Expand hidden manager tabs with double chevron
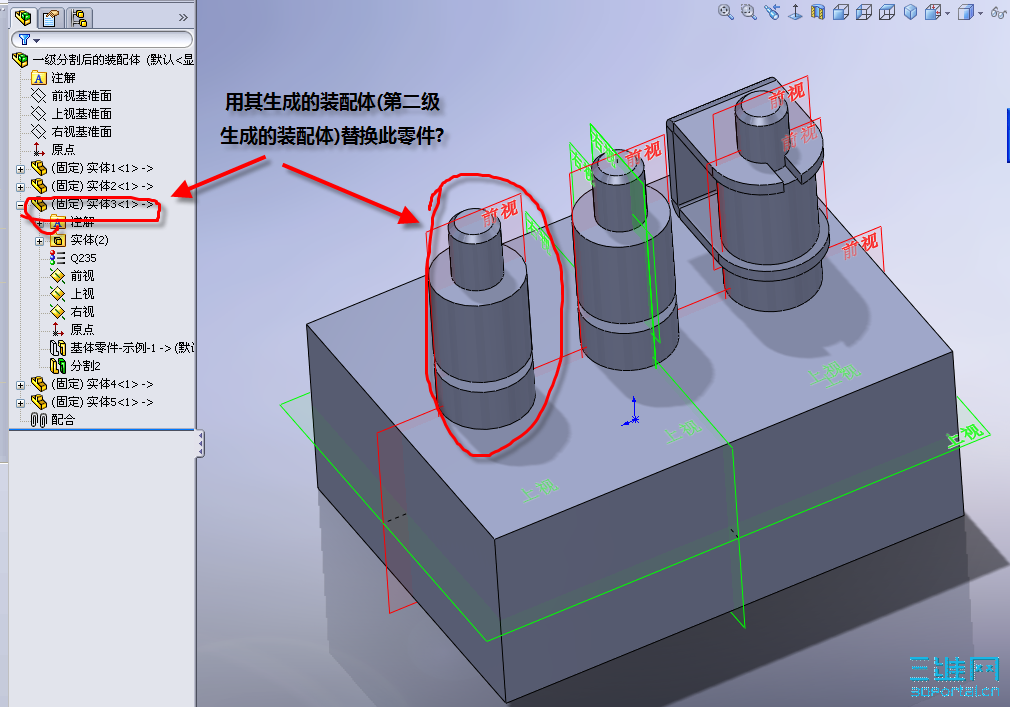 click(x=184, y=18)
